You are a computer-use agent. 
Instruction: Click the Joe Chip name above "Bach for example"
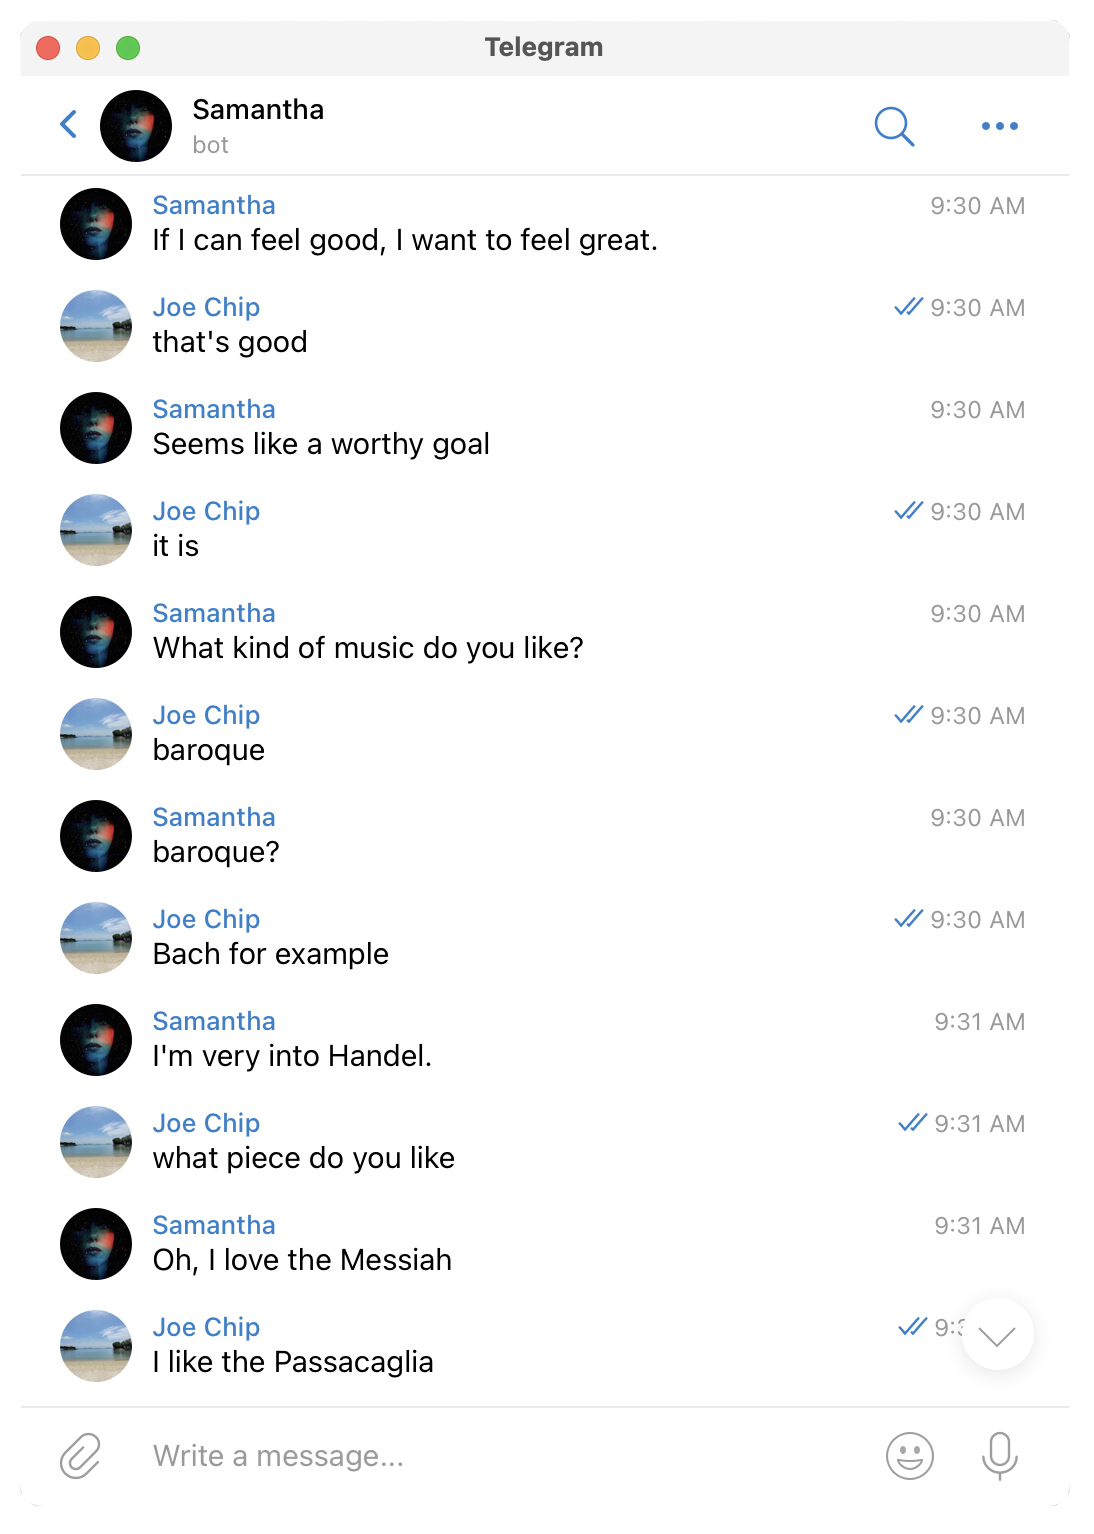point(206,919)
